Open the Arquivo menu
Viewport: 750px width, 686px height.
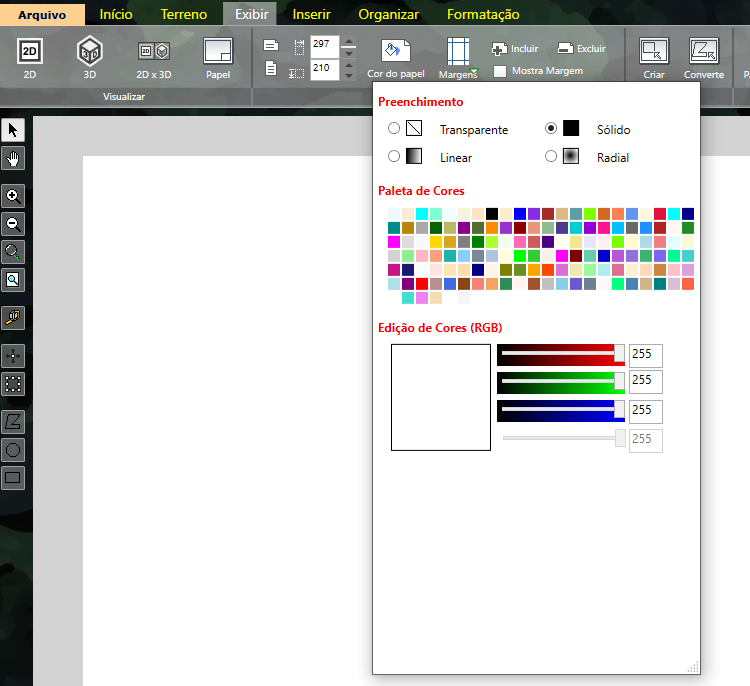(x=42, y=14)
